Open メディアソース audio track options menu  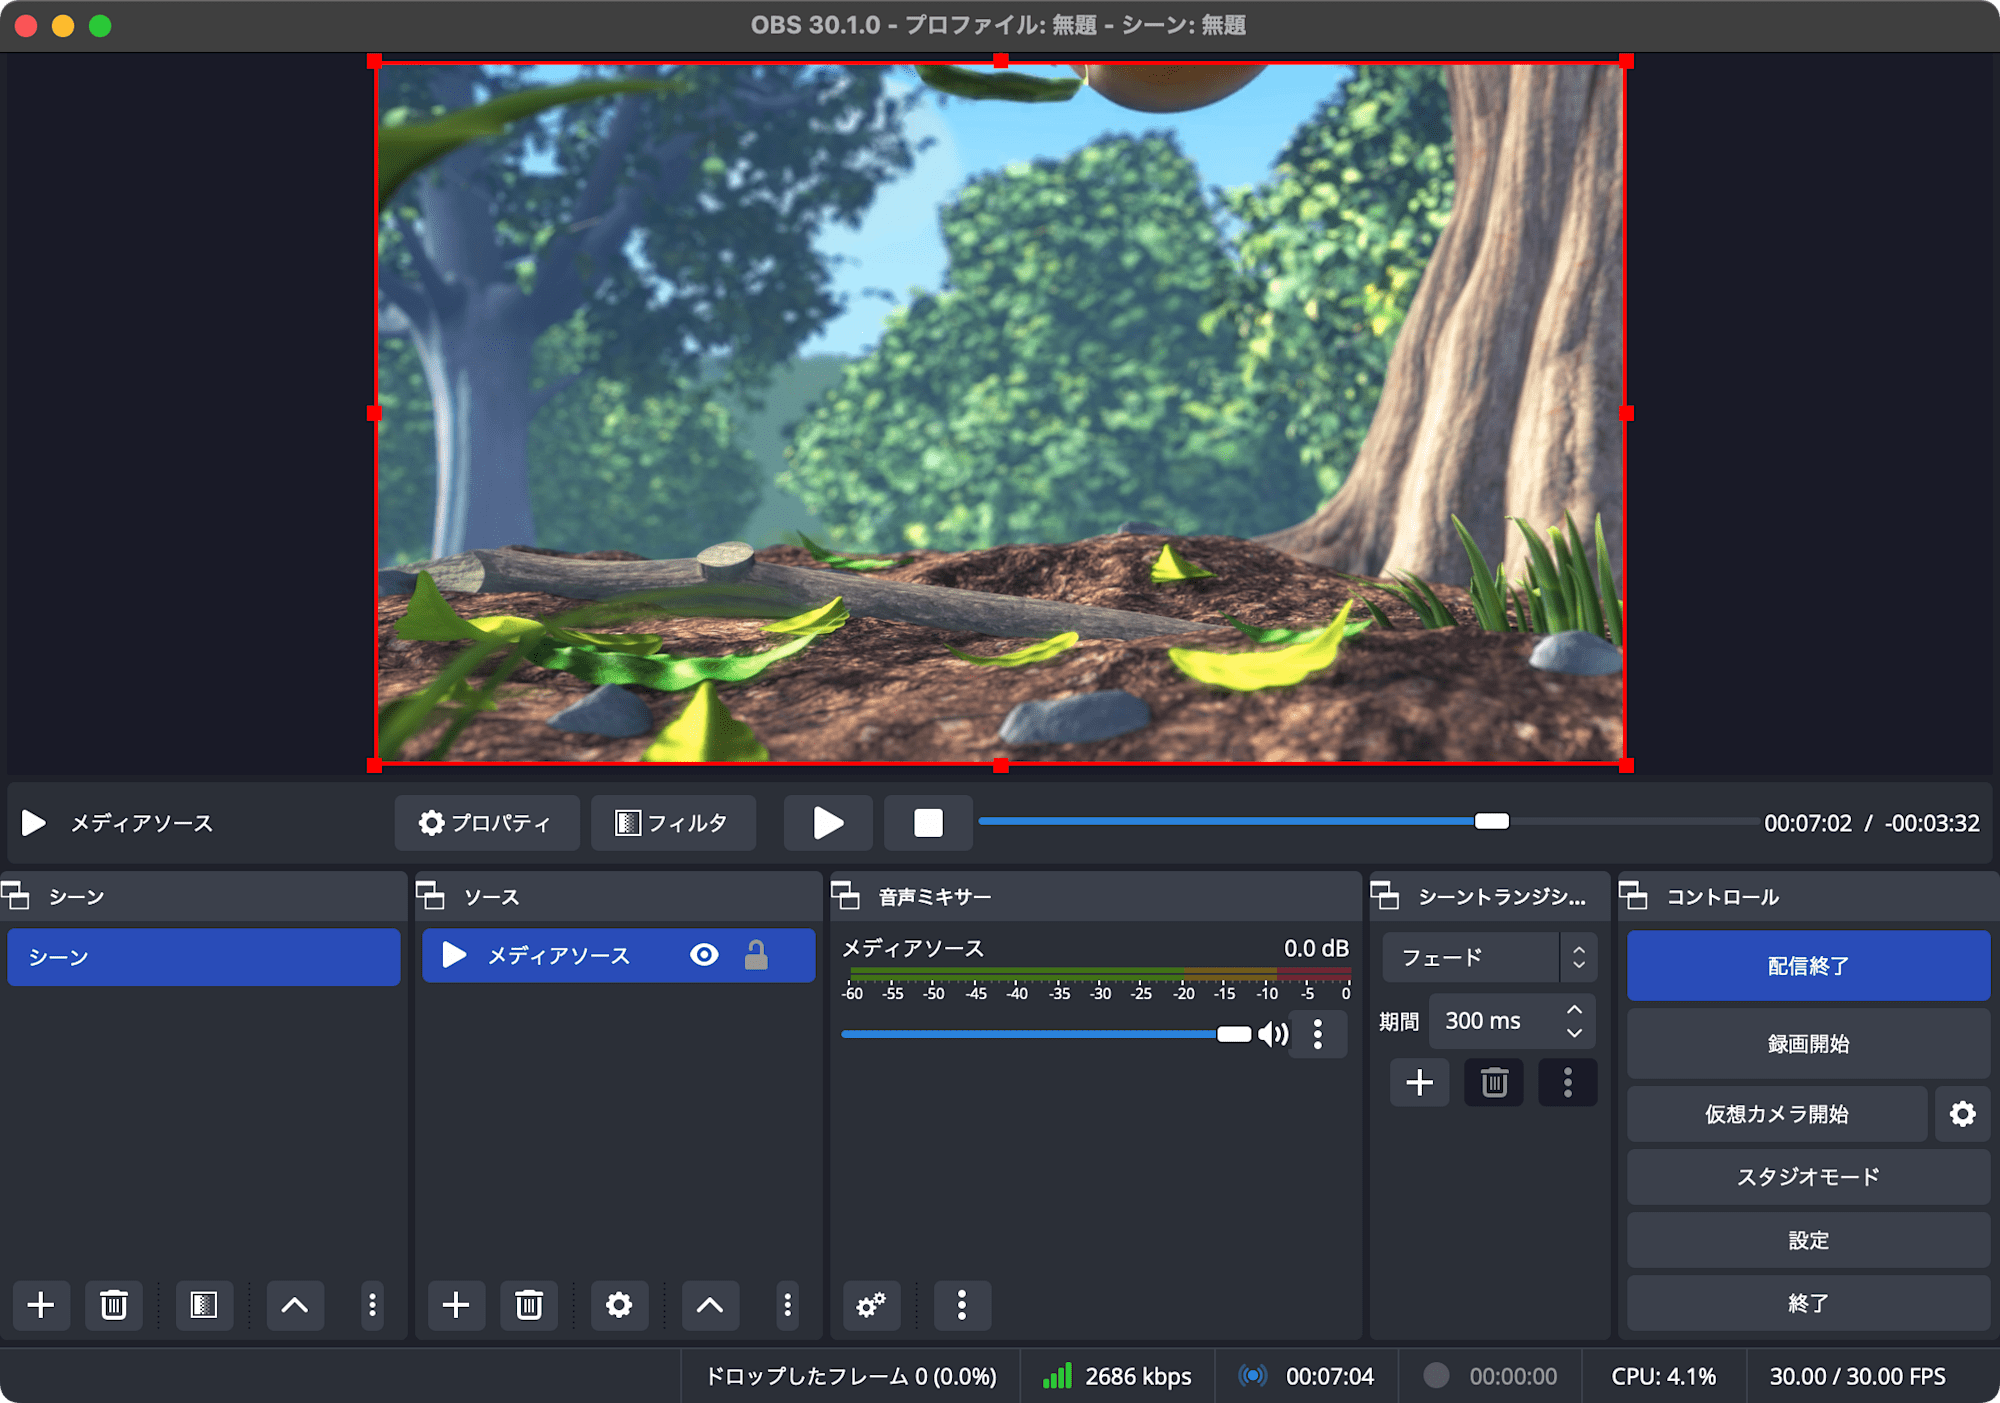1318,1034
